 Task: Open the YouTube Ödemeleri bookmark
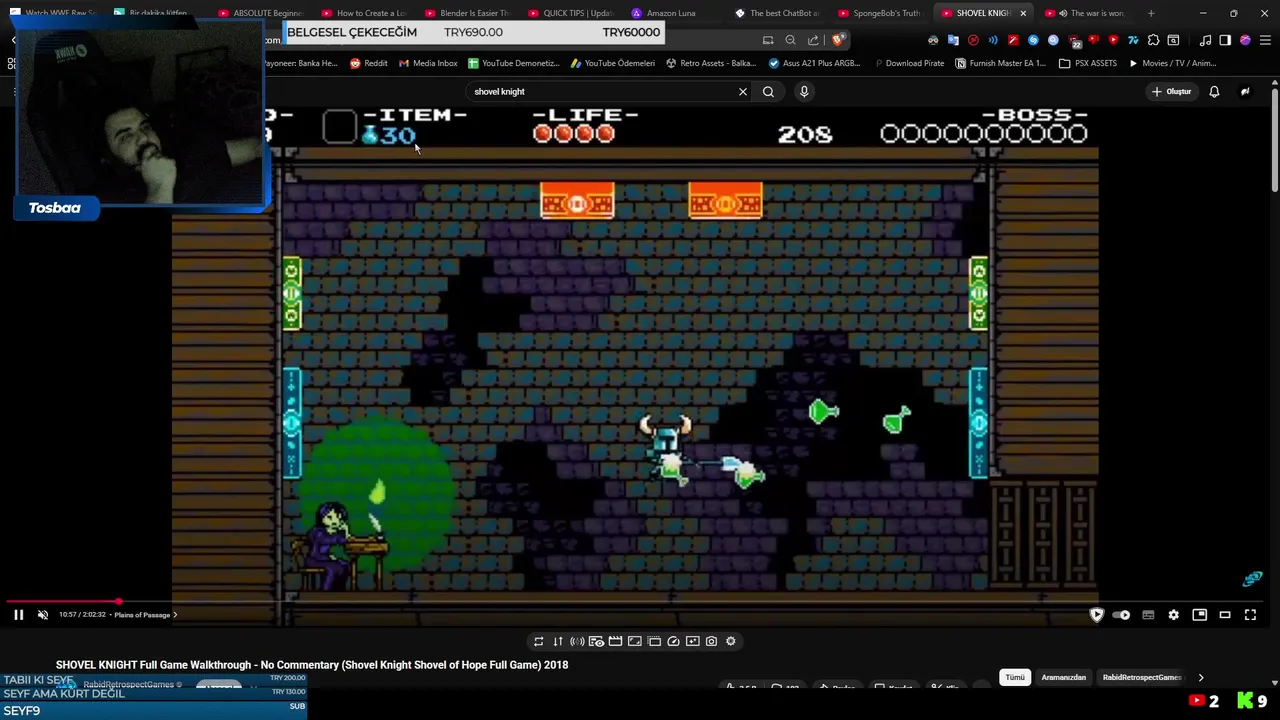click(613, 63)
